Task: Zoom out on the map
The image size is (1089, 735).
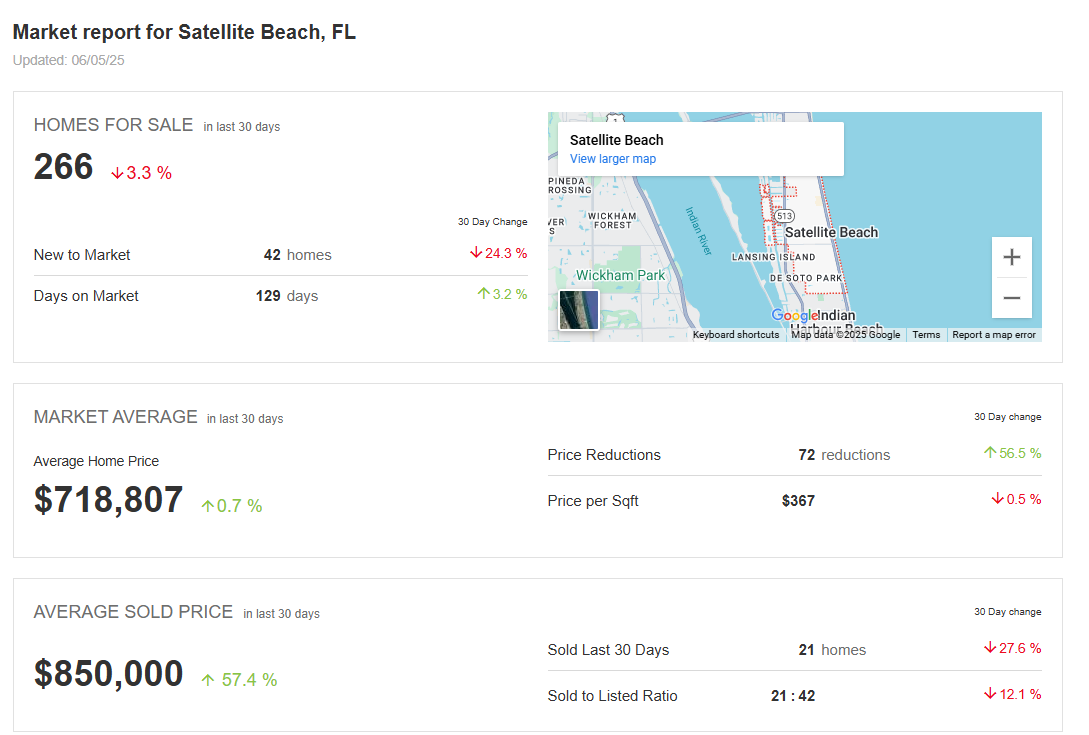Action: (1011, 298)
